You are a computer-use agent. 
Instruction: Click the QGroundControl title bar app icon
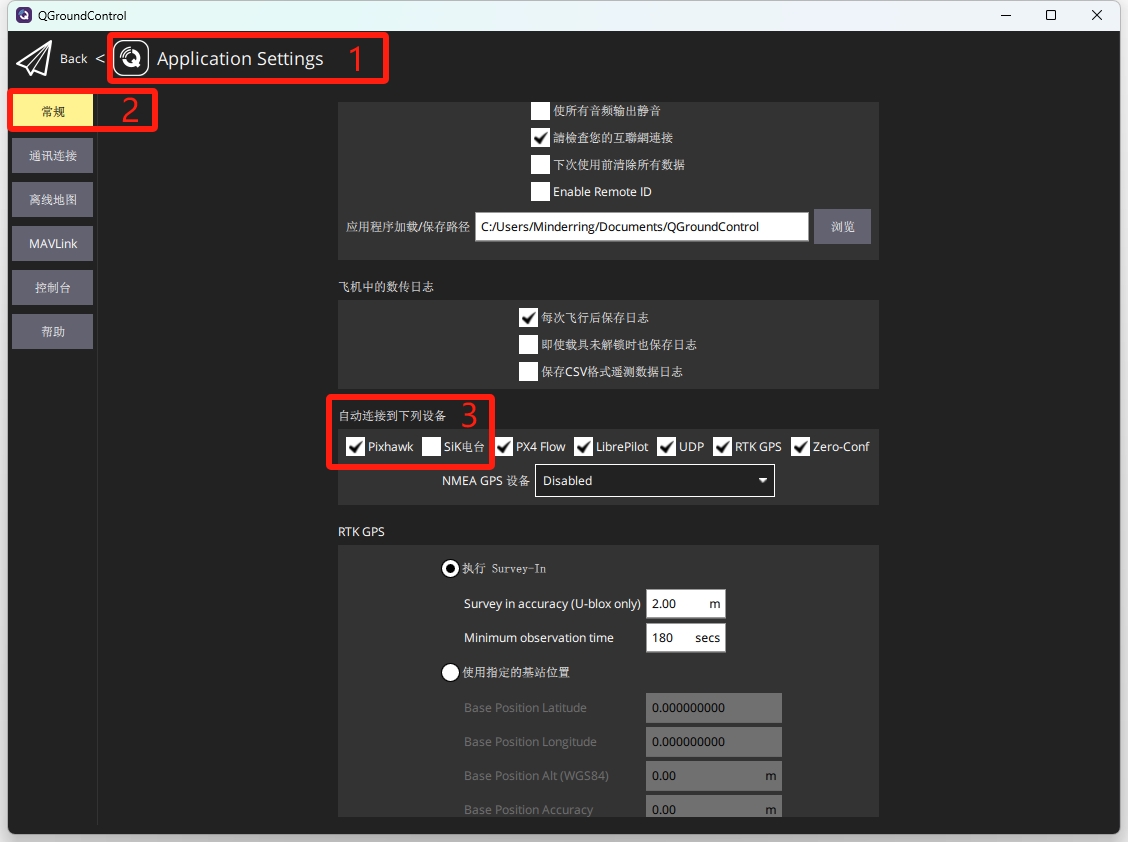point(24,15)
